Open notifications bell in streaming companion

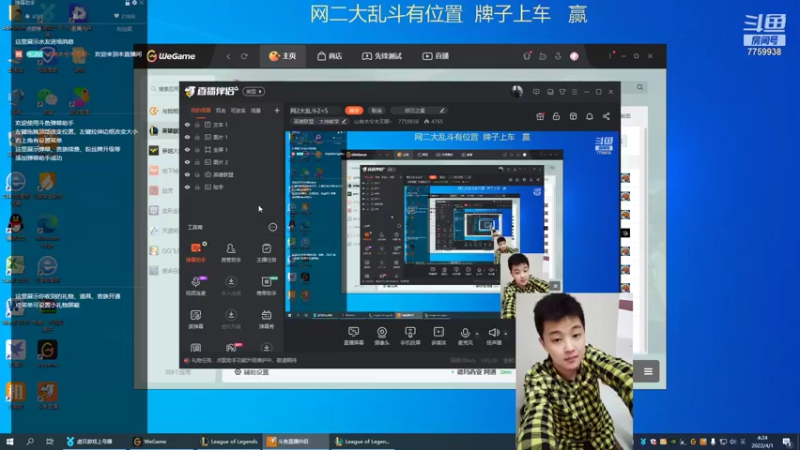[x=589, y=116]
